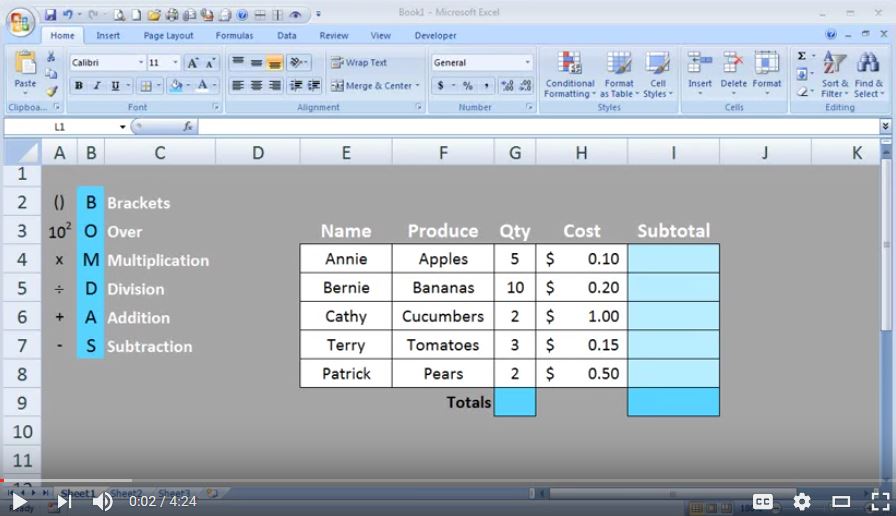The height and width of the screenshot is (516, 896).
Task: Switch to the Data tab
Action: coord(287,35)
